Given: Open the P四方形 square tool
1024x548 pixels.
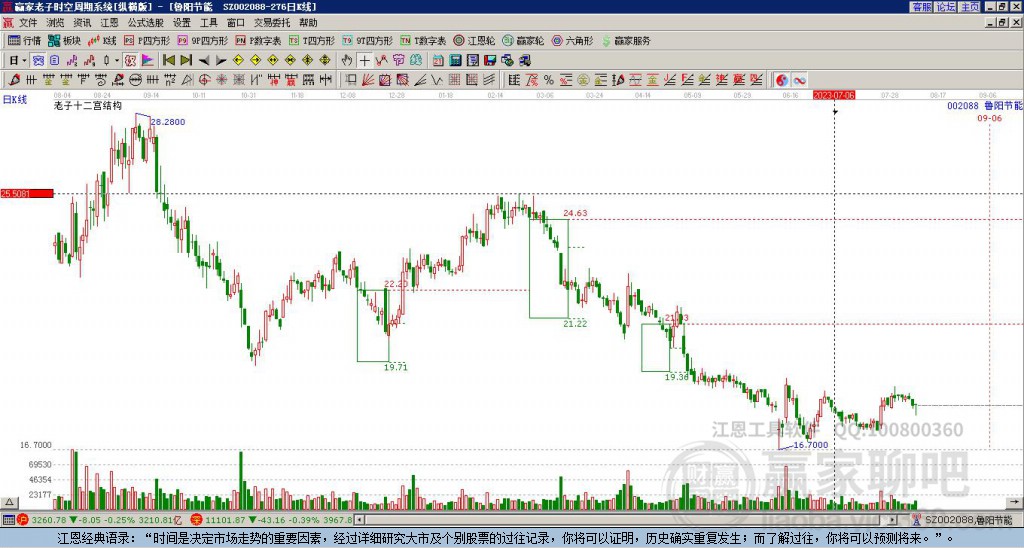Looking at the screenshot, I should tap(147, 40).
